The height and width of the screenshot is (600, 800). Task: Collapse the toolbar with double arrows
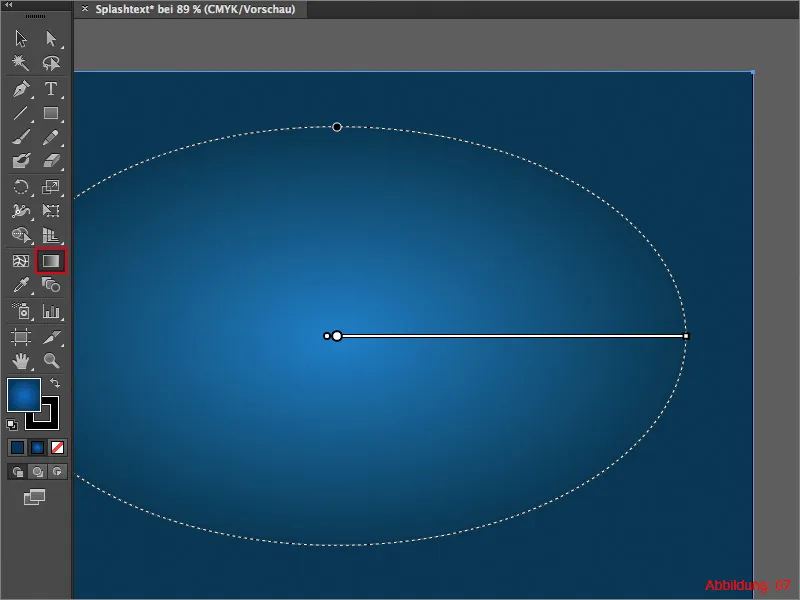click(x=9, y=4)
